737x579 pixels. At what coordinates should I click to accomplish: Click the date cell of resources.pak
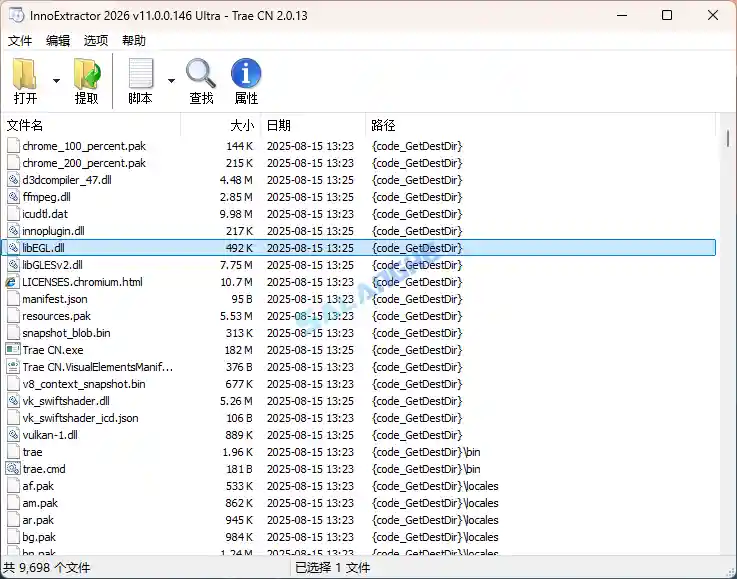(310, 316)
